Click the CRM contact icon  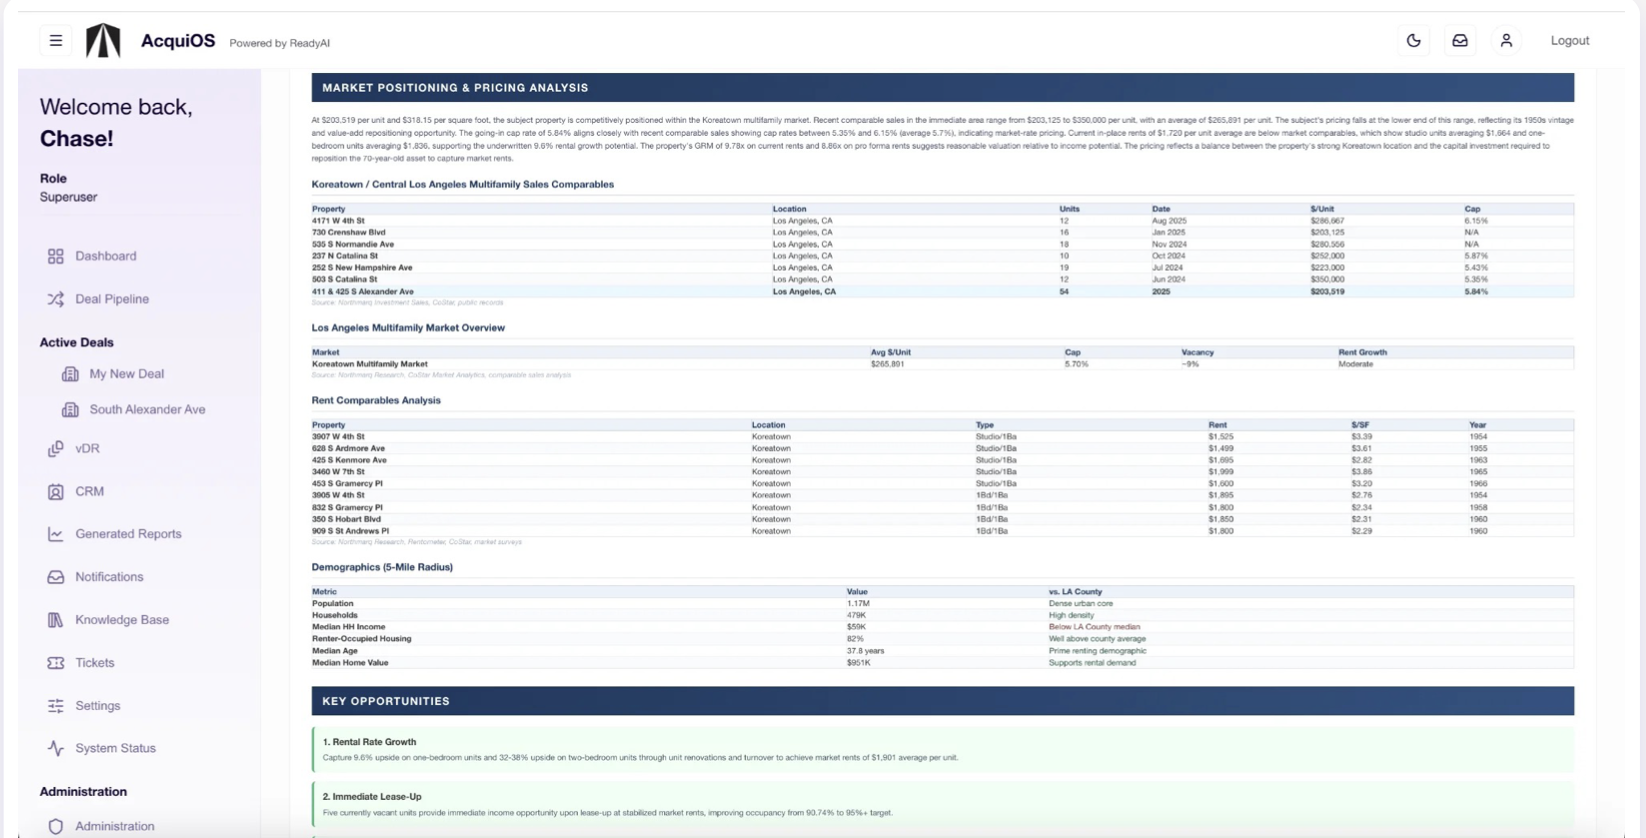click(x=56, y=492)
